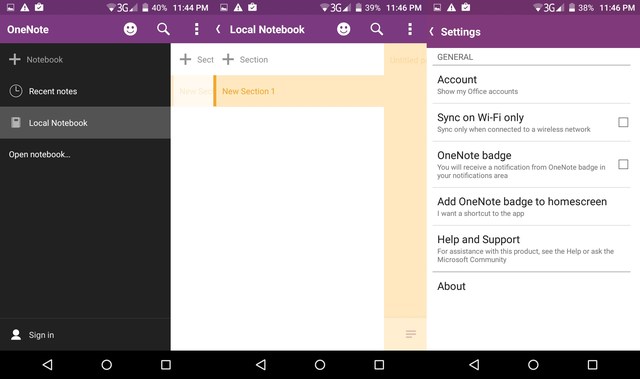This screenshot has height=379, width=640.
Task: Tap the Recent notes clock icon
Action: click(x=16, y=91)
